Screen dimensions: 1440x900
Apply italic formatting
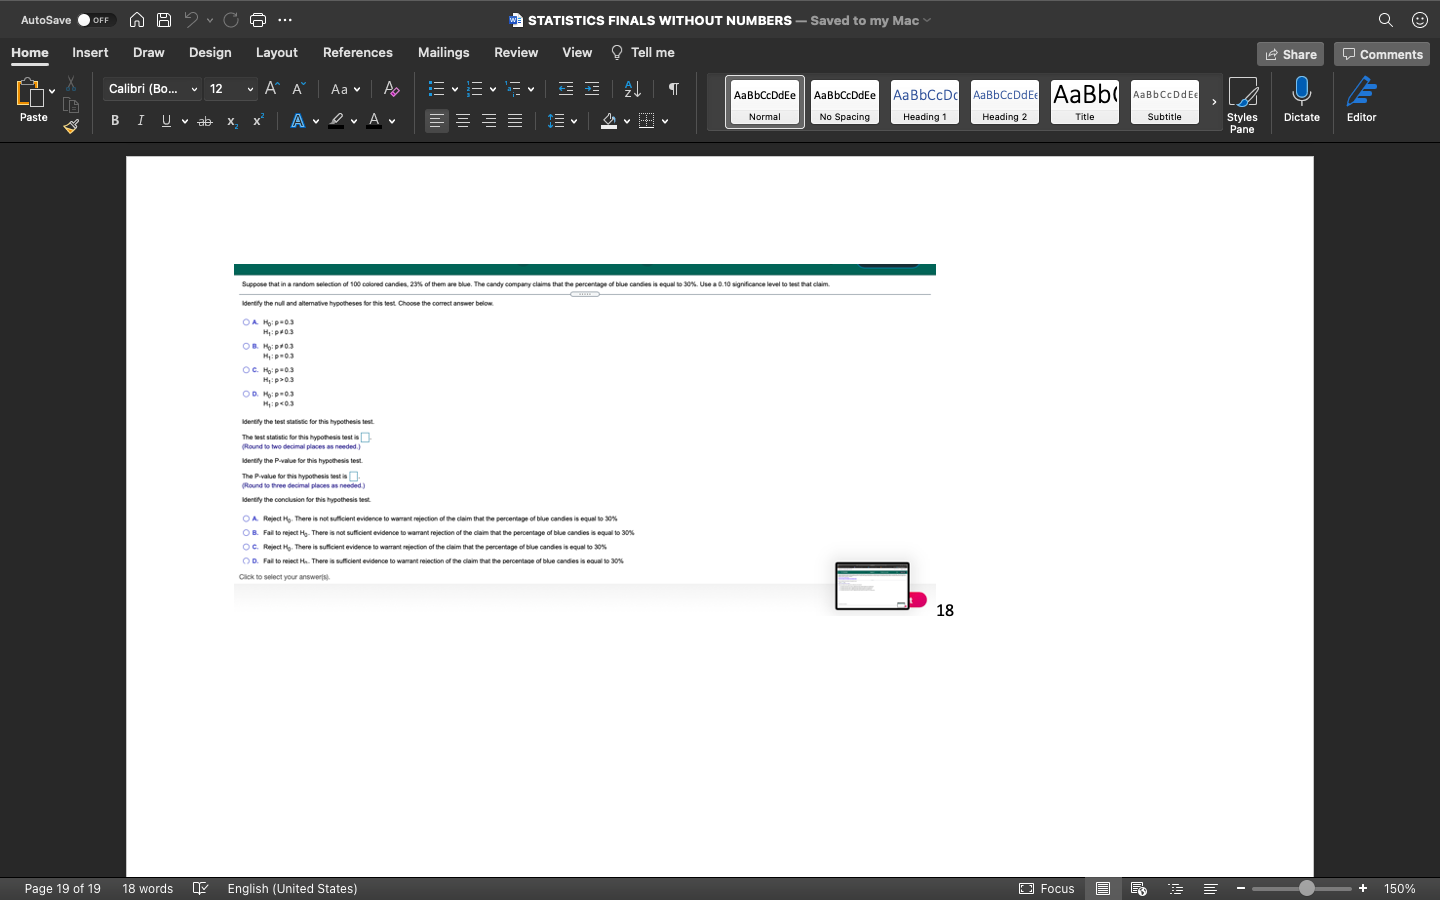coord(140,120)
